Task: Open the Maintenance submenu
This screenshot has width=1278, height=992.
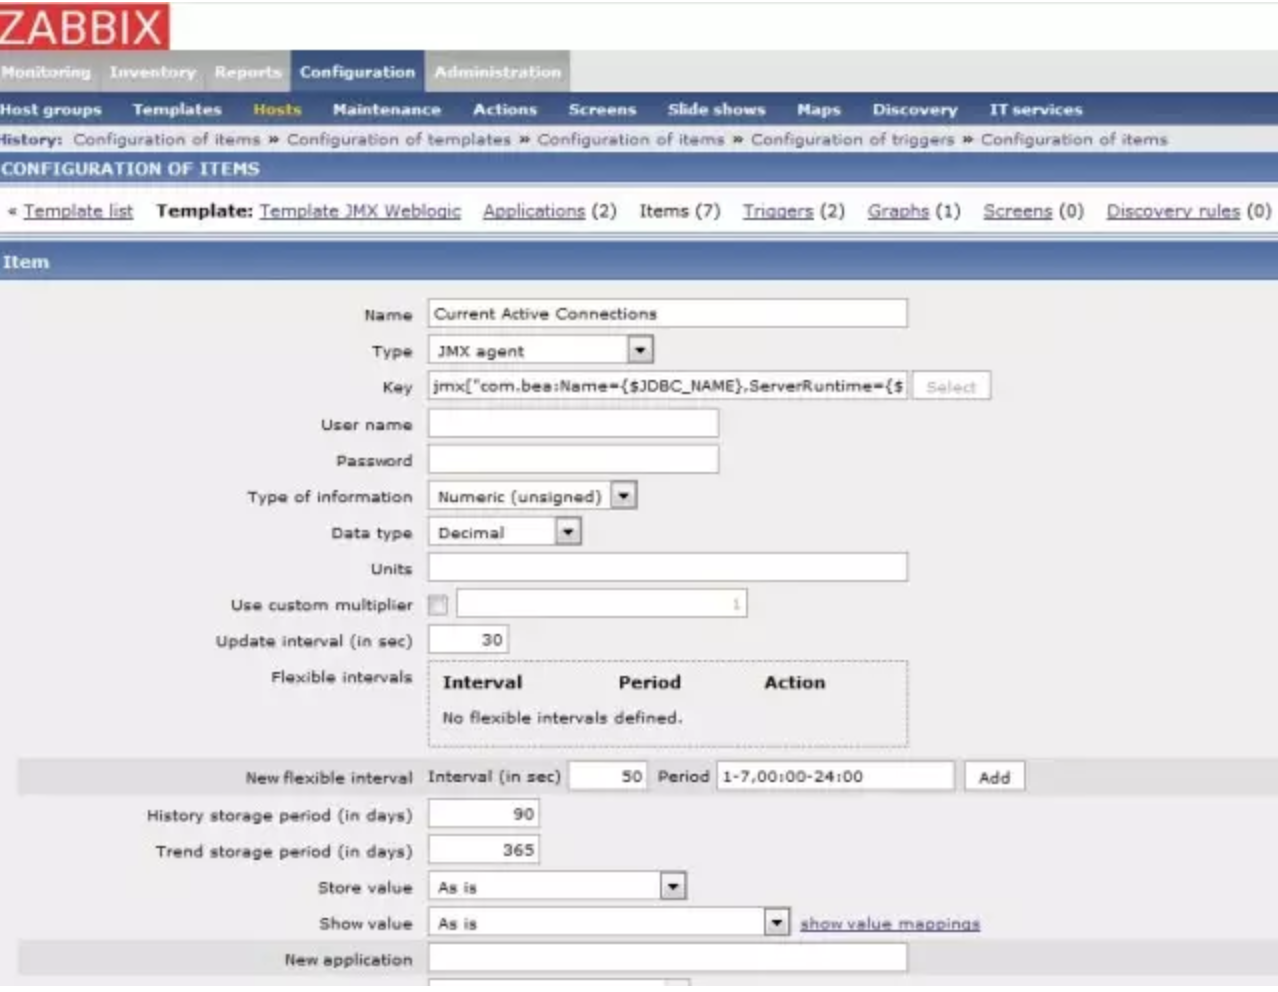Action: [x=386, y=109]
